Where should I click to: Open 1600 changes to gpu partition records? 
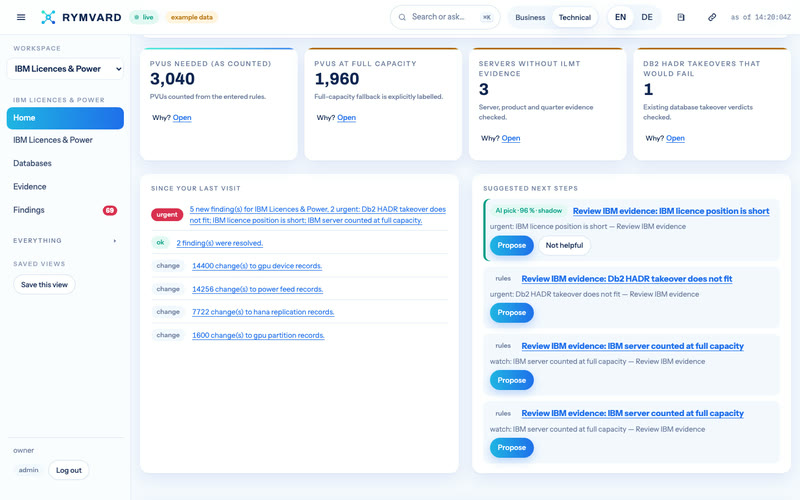tap(258, 335)
